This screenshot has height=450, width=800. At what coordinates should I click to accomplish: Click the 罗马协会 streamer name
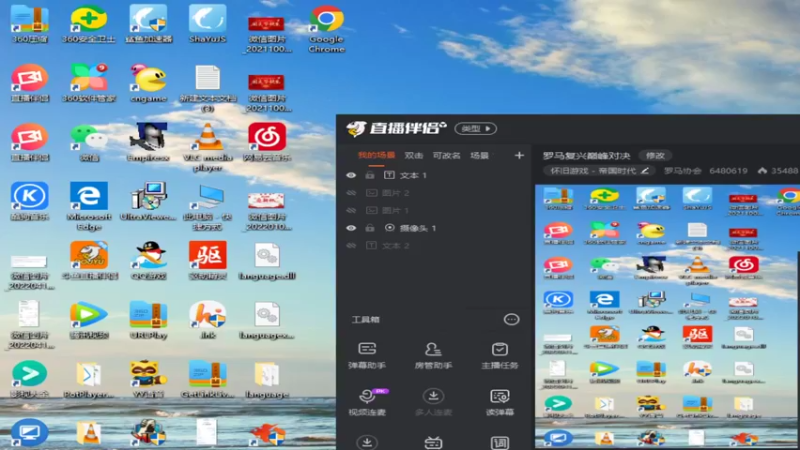tap(682, 171)
